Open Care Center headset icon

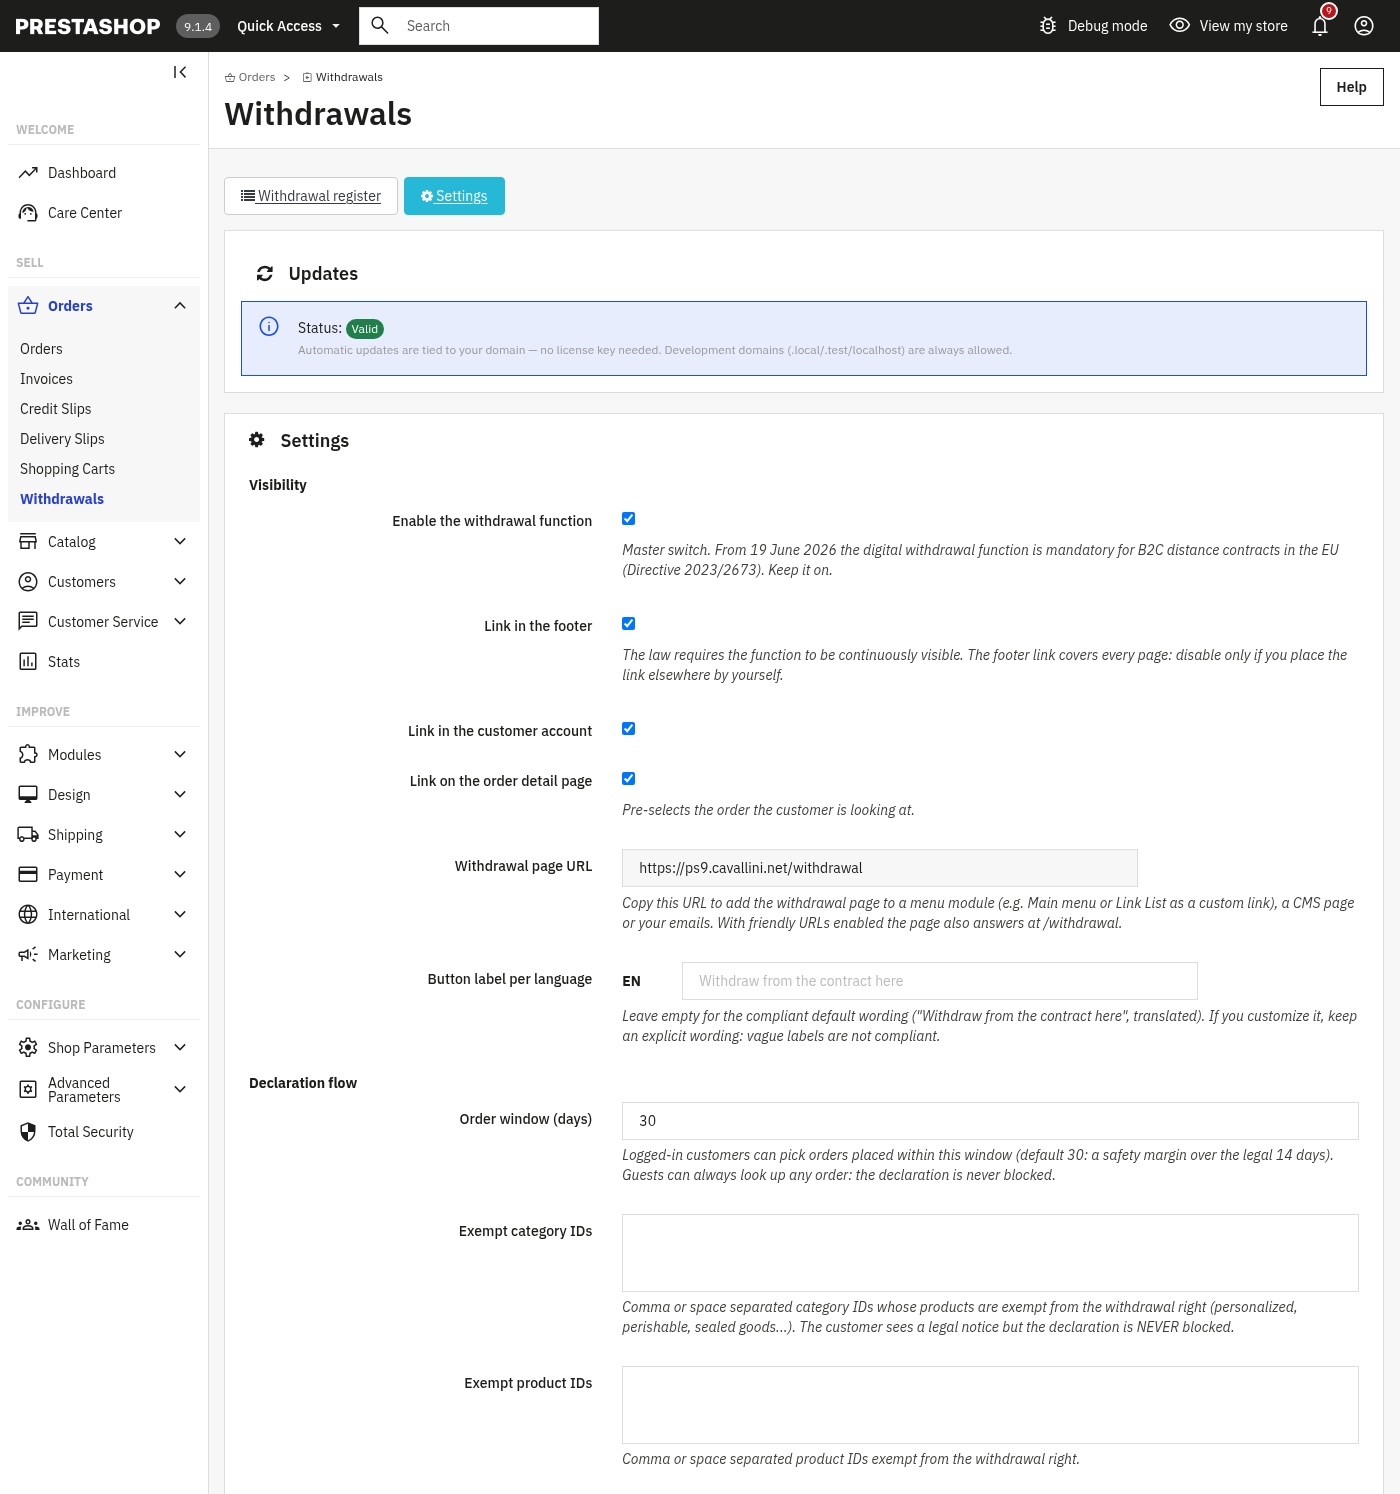click(28, 213)
